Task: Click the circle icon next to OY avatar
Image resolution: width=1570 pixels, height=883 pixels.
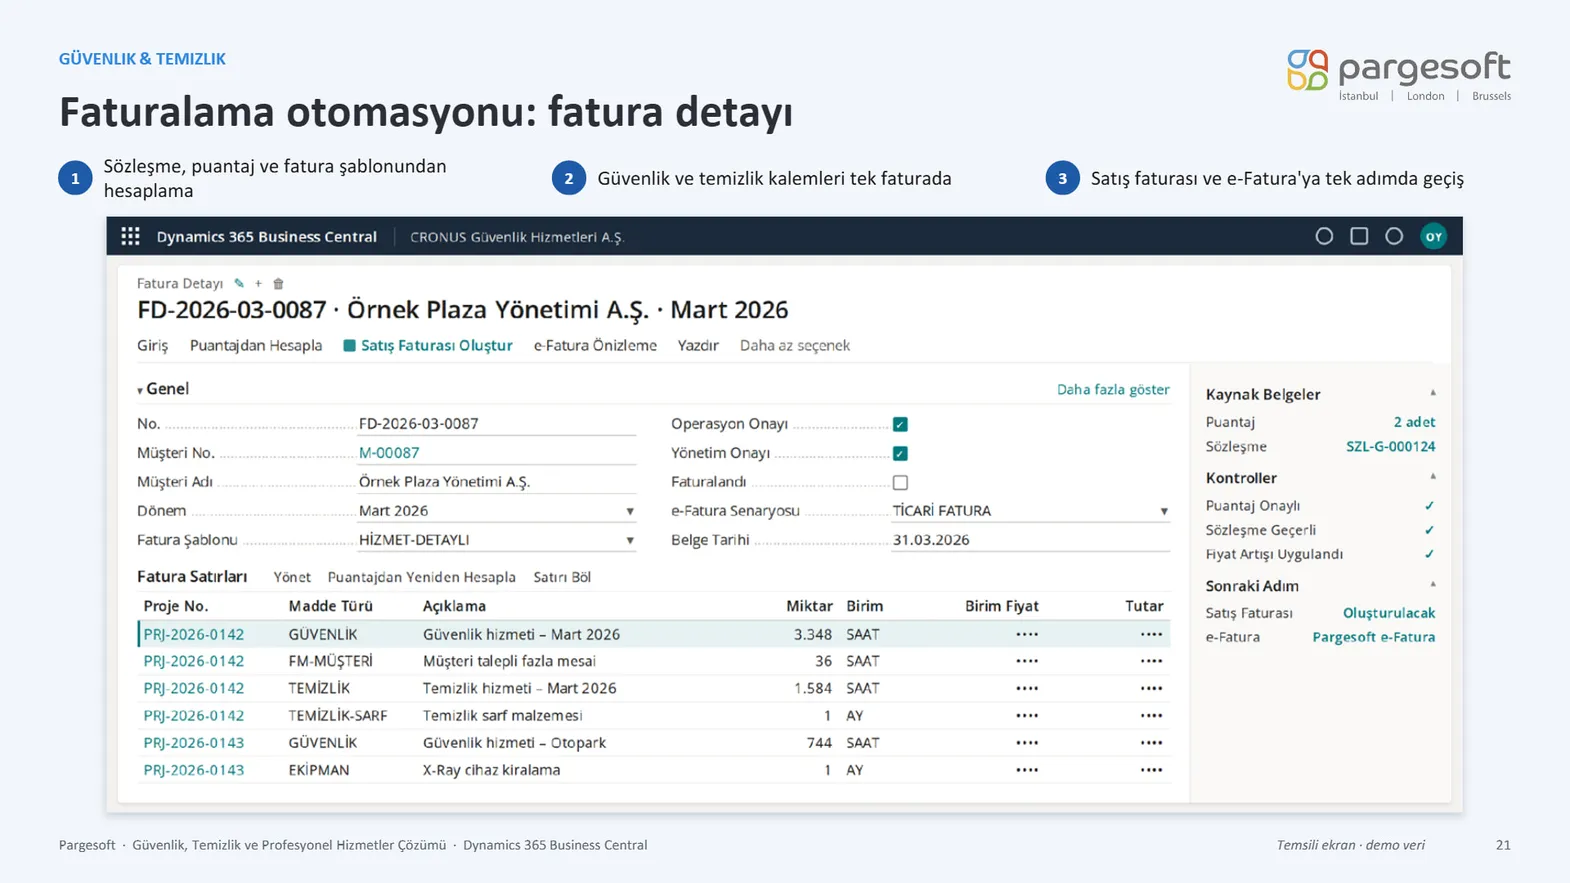Action: tap(1394, 236)
